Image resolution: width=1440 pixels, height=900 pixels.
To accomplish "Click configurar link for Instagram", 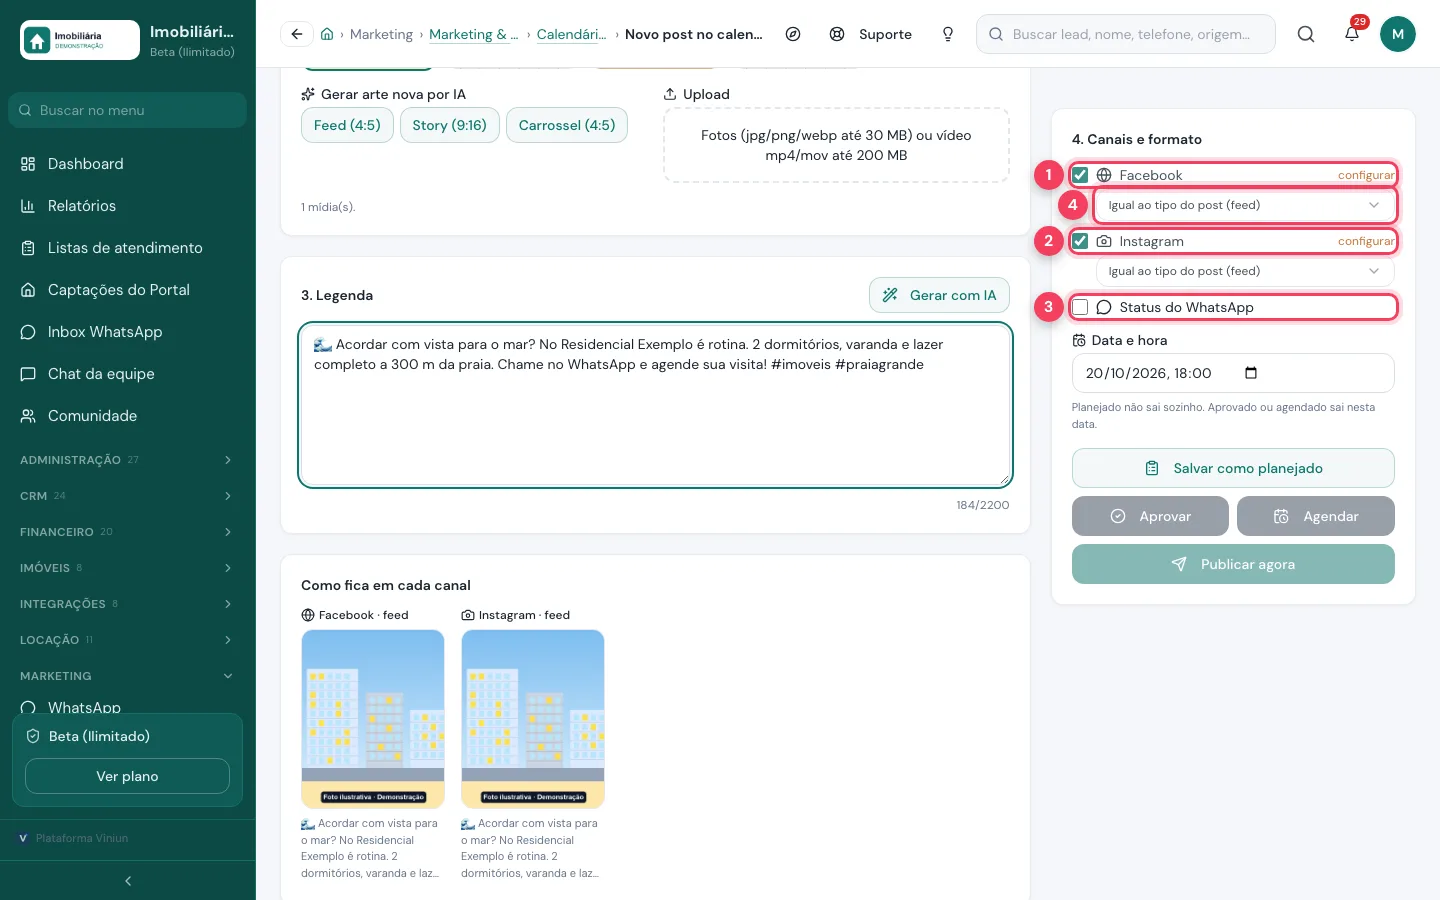I will pos(1366,241).
